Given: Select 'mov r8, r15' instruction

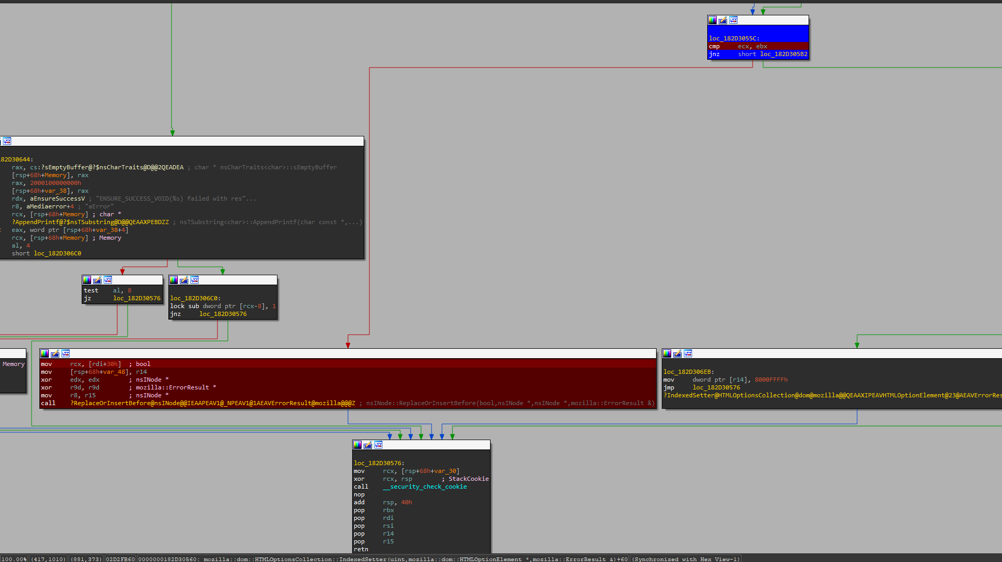Looking at the screenshot, I should coord(64,395).
